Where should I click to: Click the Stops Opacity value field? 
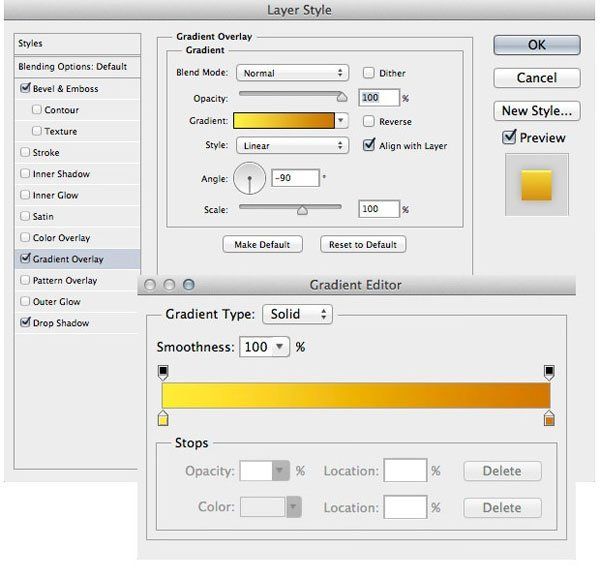256,470
